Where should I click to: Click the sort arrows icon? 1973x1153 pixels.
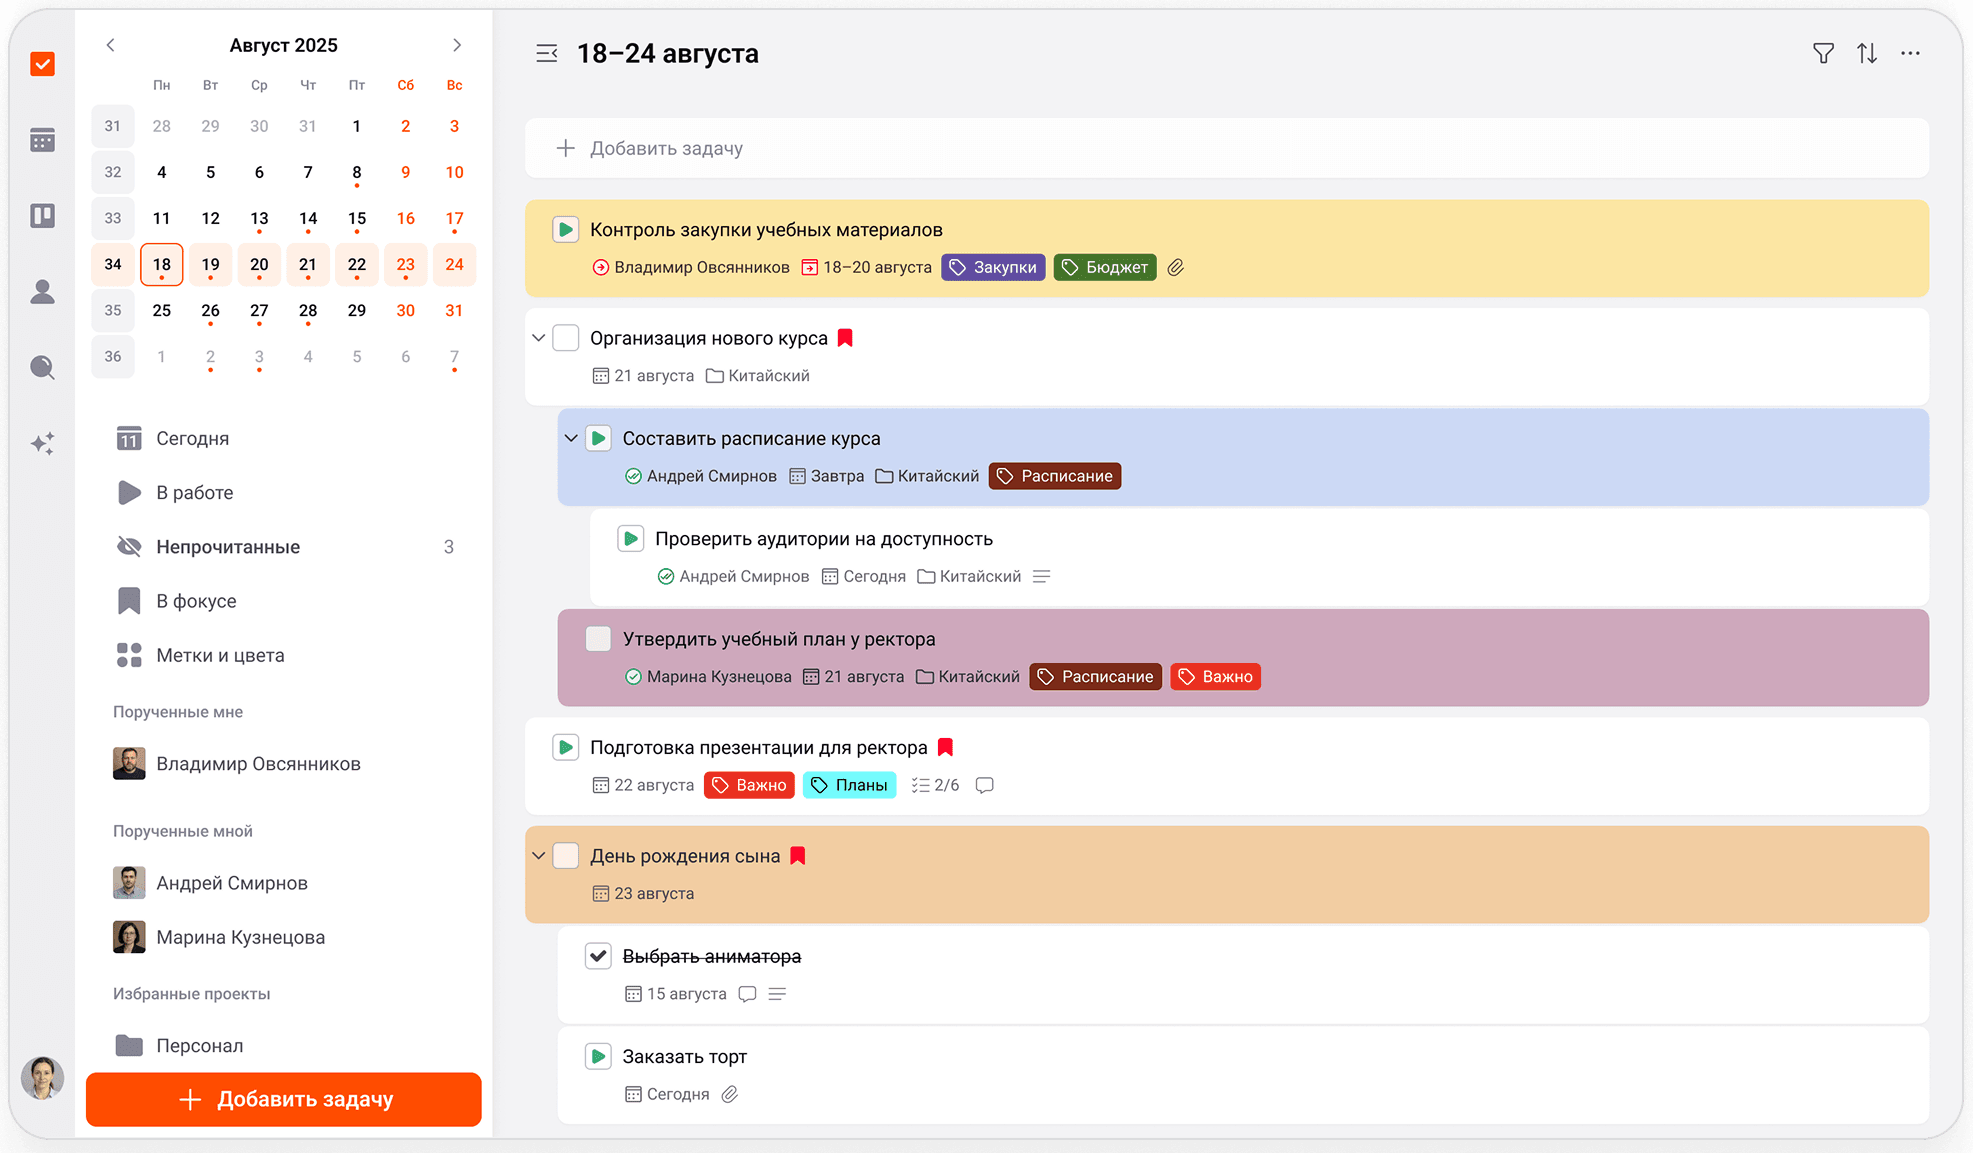(1867, 54)
